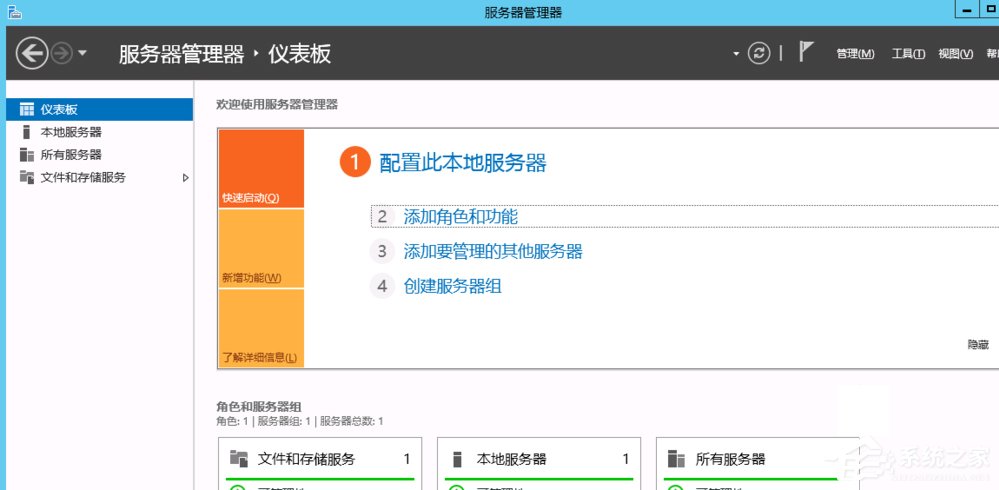
Task: Click the 仪表板 dashboard icon in sidebar
Action: (27, 109)
